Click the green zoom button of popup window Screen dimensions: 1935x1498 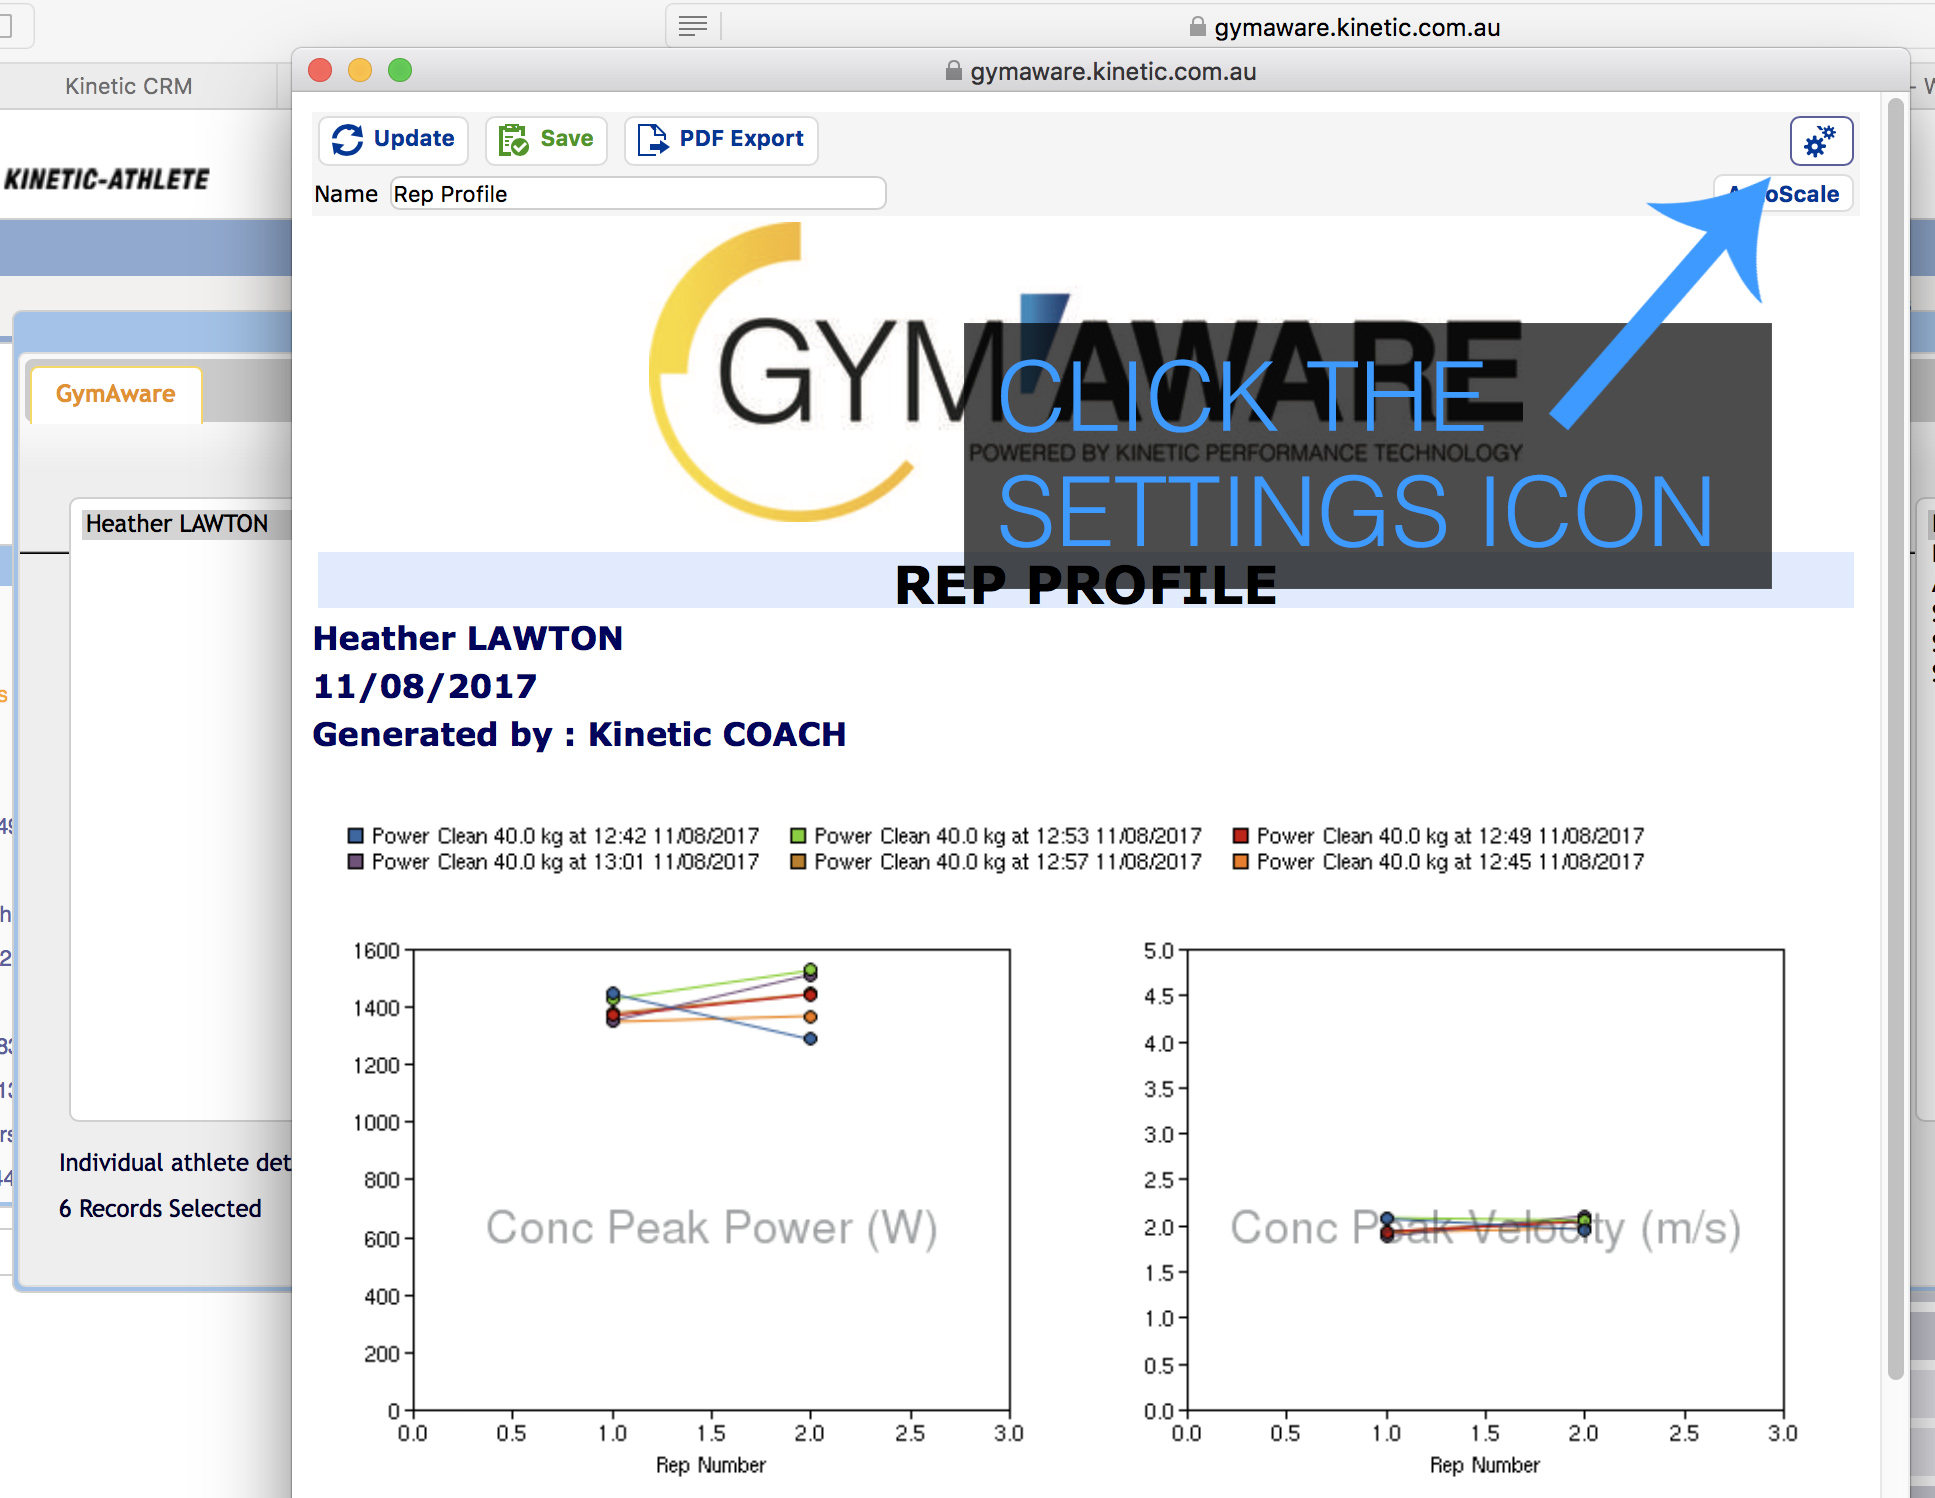[400, 70]
